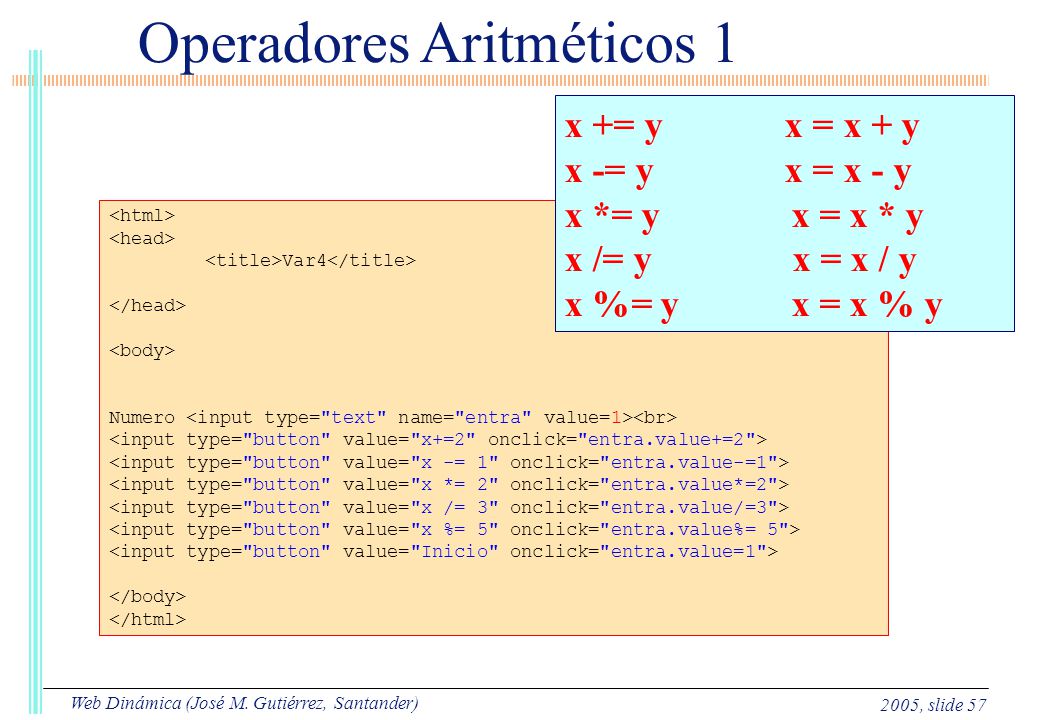Screen dimensions: 1040x720
Task: Click the closing </head> tag line
Action: (147, 306)
